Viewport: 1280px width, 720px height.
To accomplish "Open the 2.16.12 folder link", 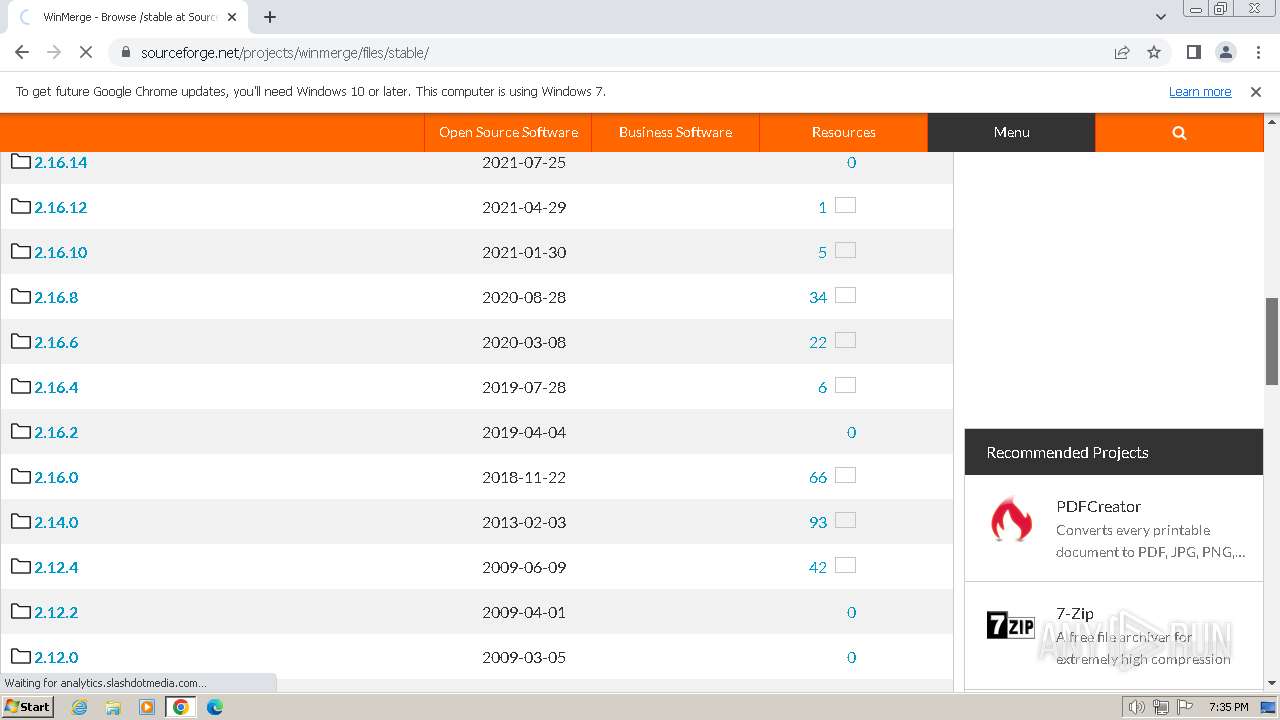I will point(61,207).
